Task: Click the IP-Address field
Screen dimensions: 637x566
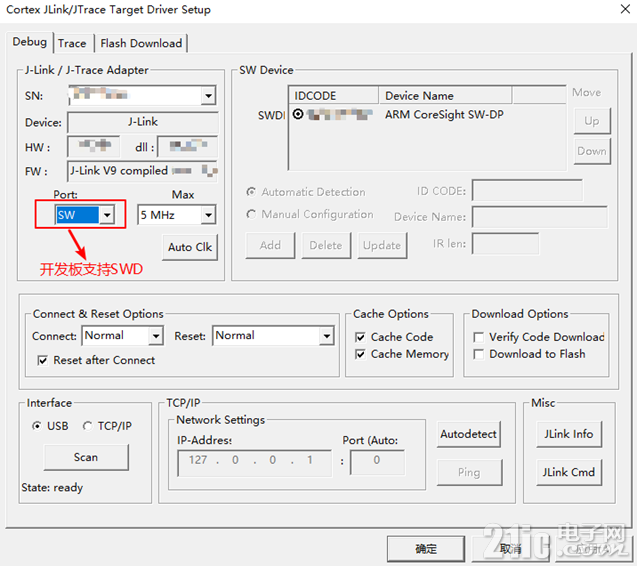Action: 254,462
